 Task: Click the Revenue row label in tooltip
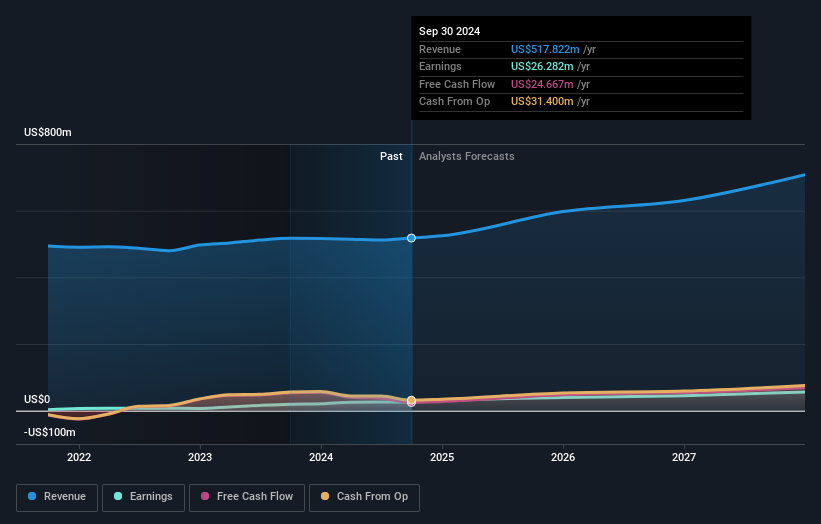(440, 49)
